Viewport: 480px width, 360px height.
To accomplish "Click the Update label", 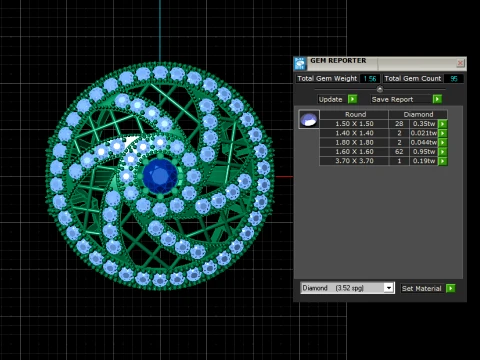I will (330, 99).
